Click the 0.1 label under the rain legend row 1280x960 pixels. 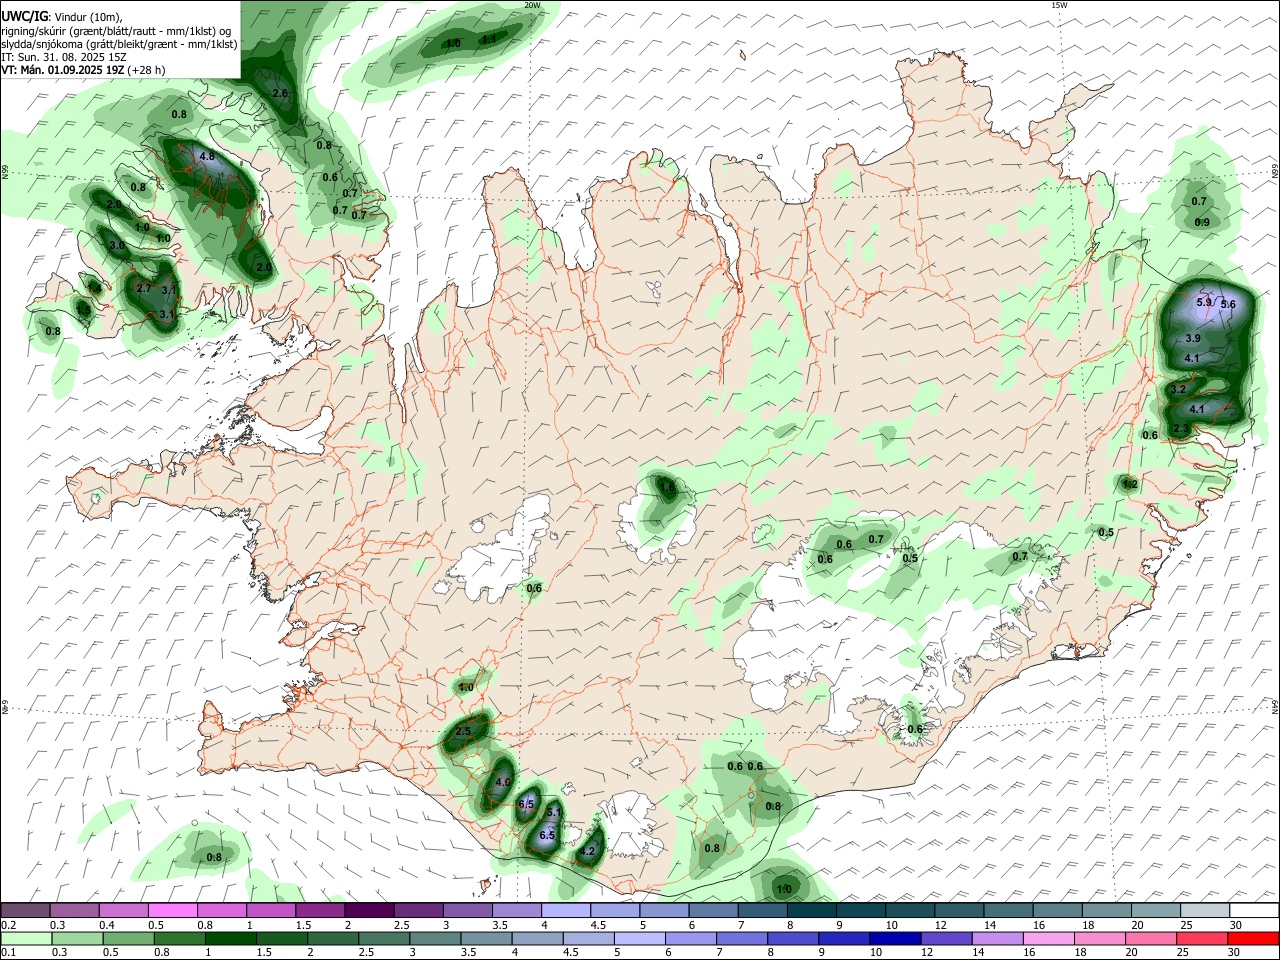(8, 952)
